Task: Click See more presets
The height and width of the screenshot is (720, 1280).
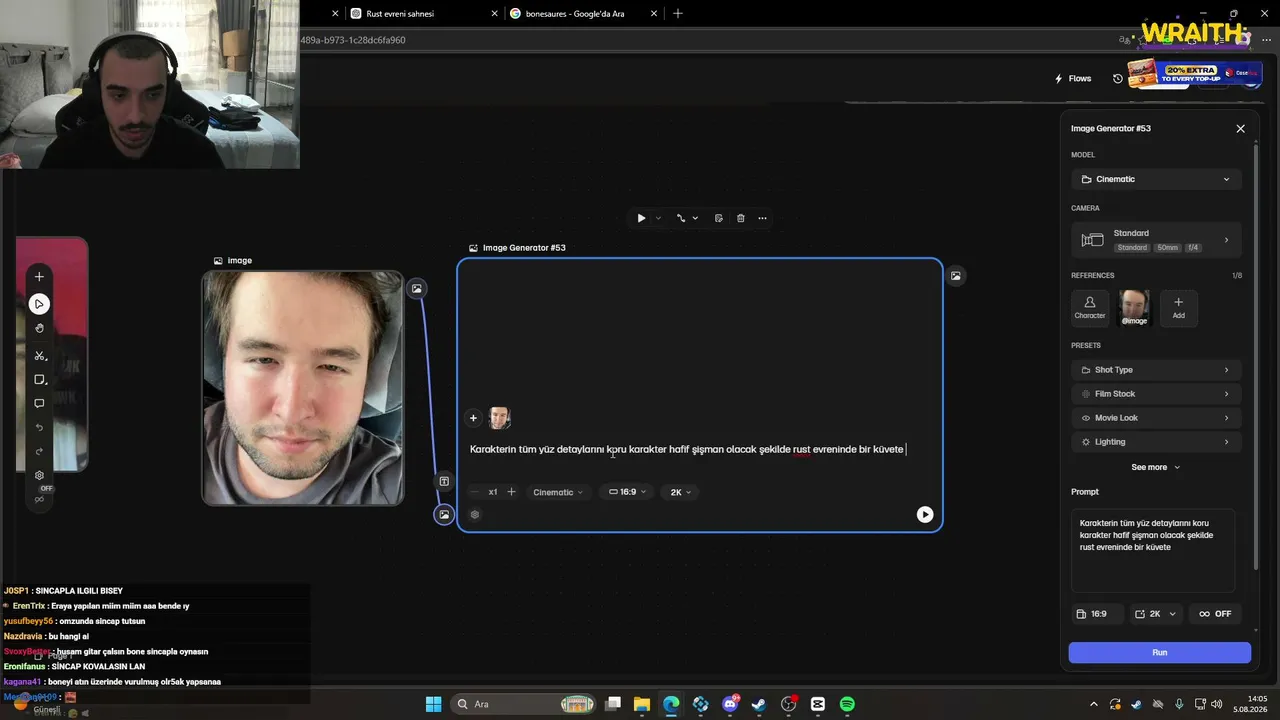Action: pyautogui.click(x=1155, y=467)
